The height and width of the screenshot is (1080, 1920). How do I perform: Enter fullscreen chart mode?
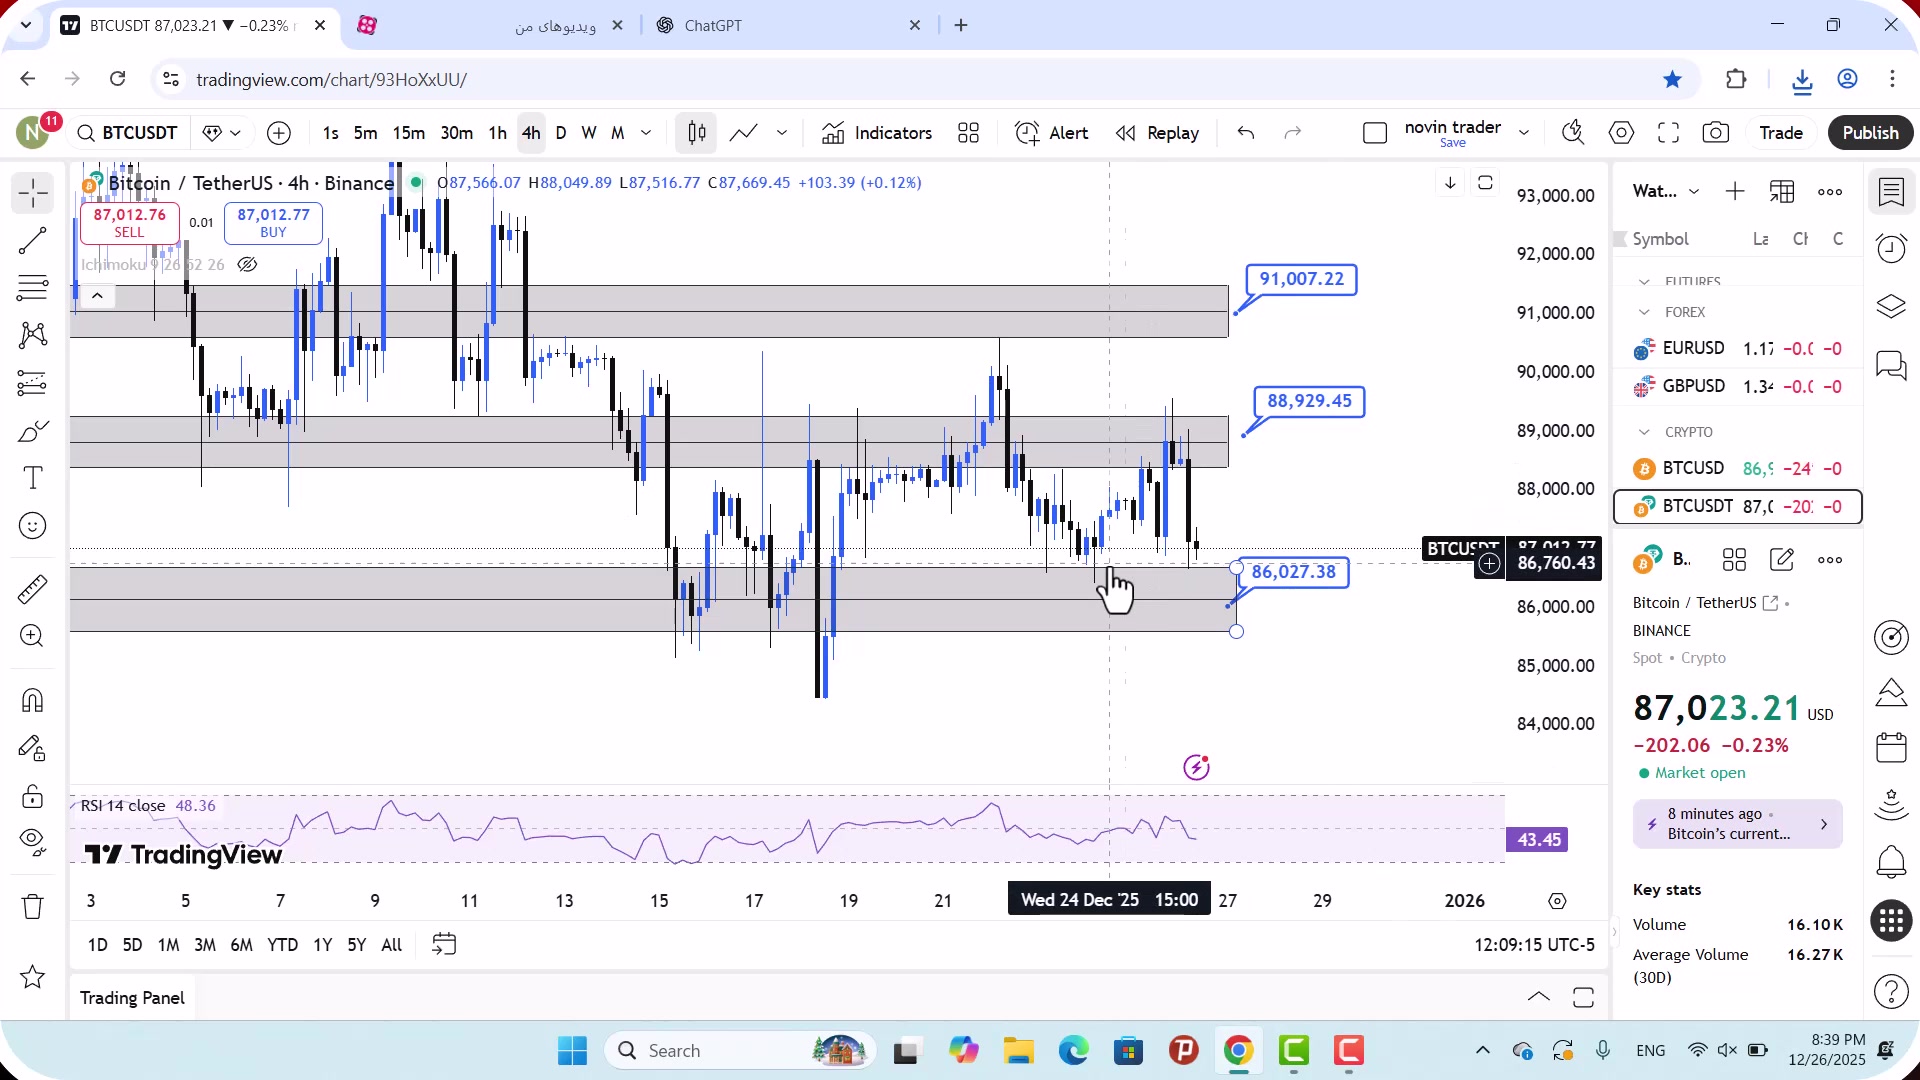1668,133
